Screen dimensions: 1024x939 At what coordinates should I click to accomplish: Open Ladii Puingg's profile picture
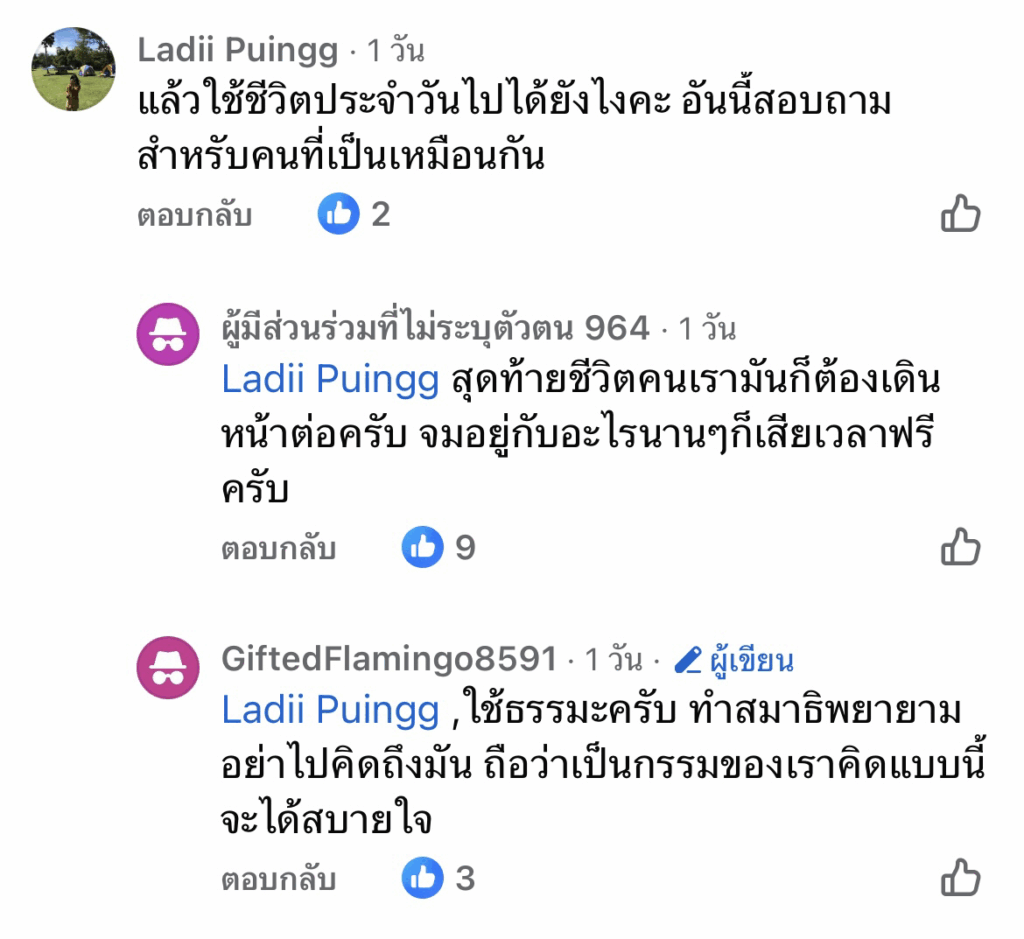(73, 69)
